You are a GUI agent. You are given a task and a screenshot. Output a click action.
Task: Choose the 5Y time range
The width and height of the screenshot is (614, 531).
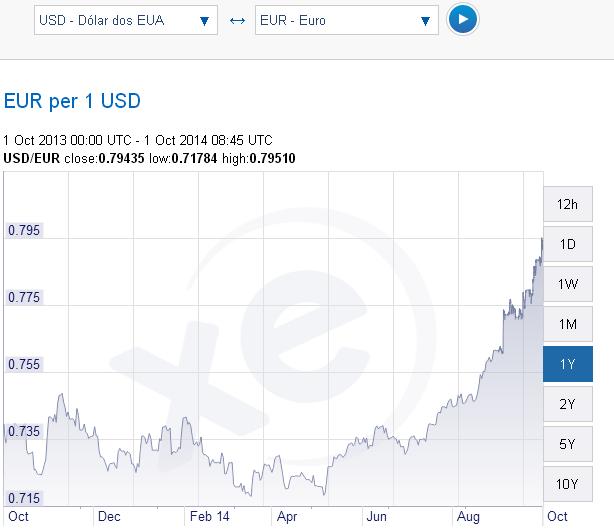pos(567,444)
